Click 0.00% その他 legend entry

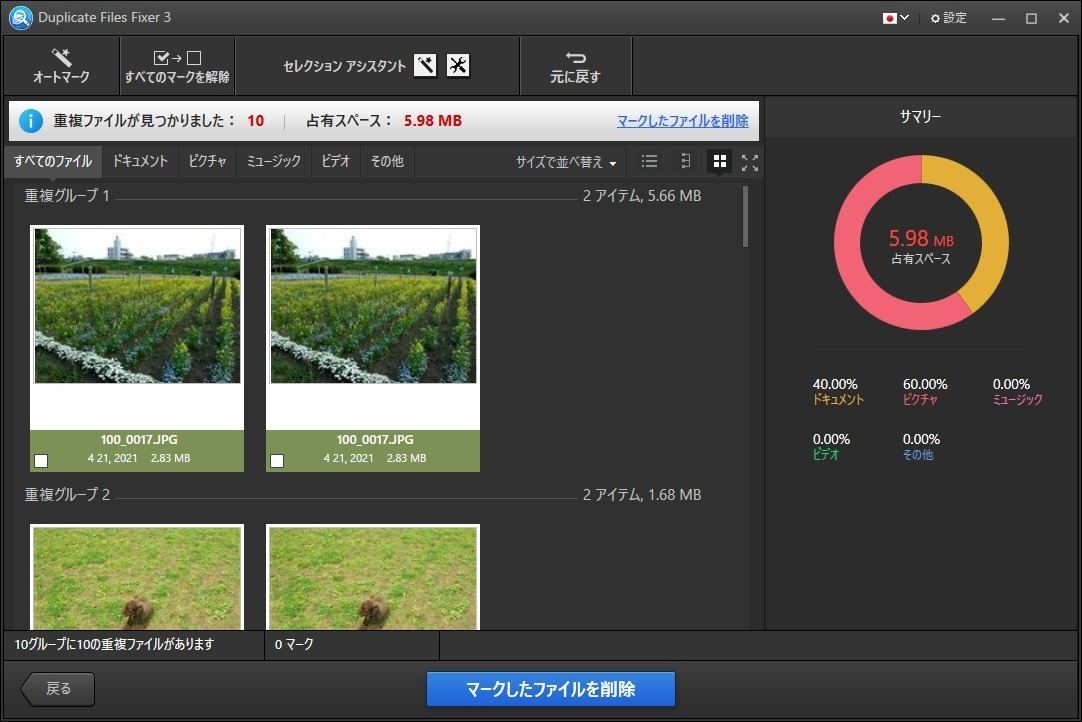(921, 447)
